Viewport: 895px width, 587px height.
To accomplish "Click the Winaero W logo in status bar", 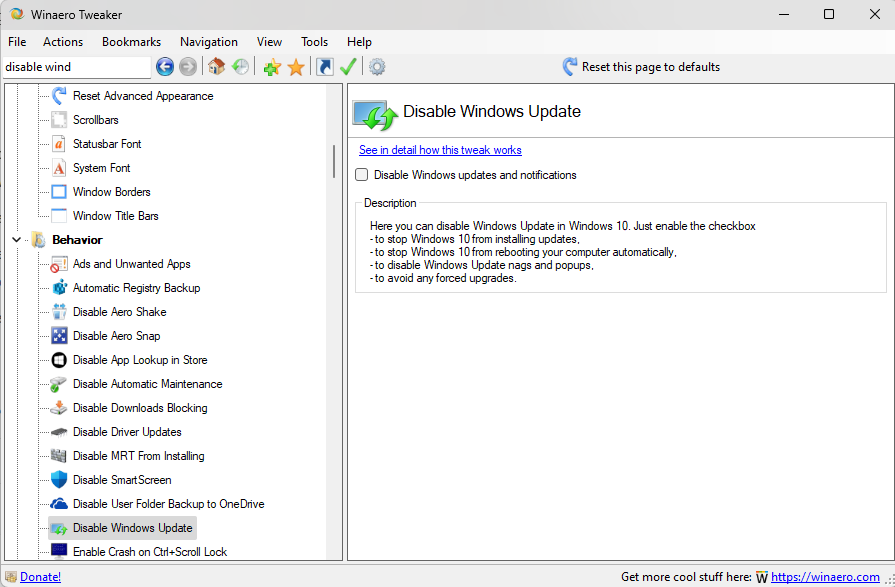I will (762, 577).
